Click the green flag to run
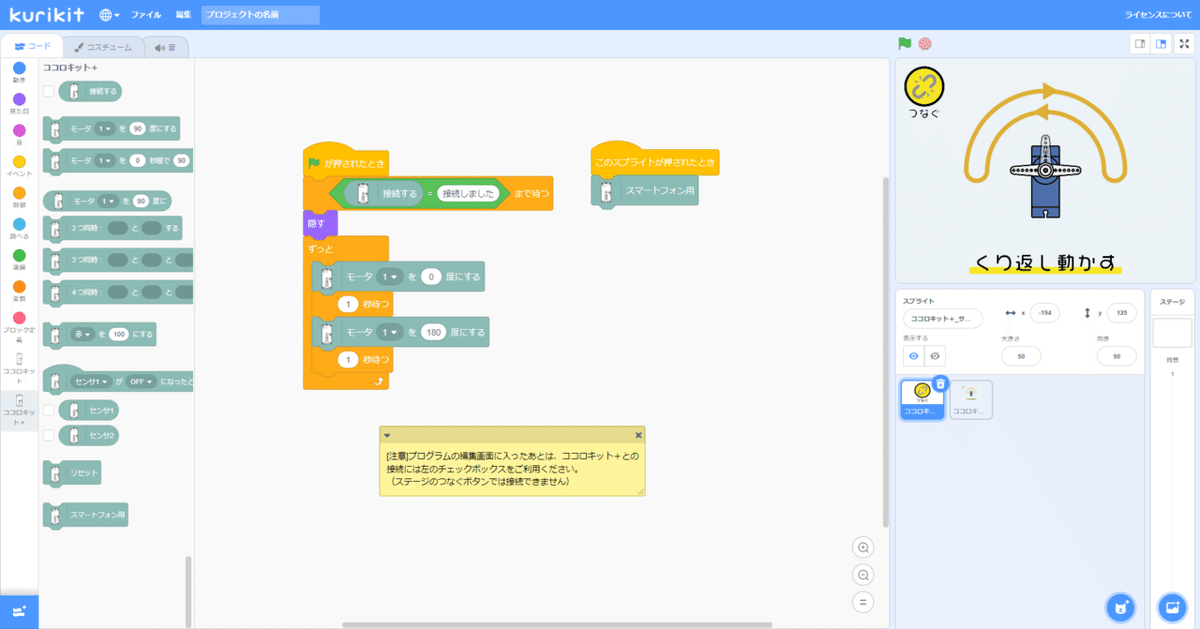 (x=905, y=44)
